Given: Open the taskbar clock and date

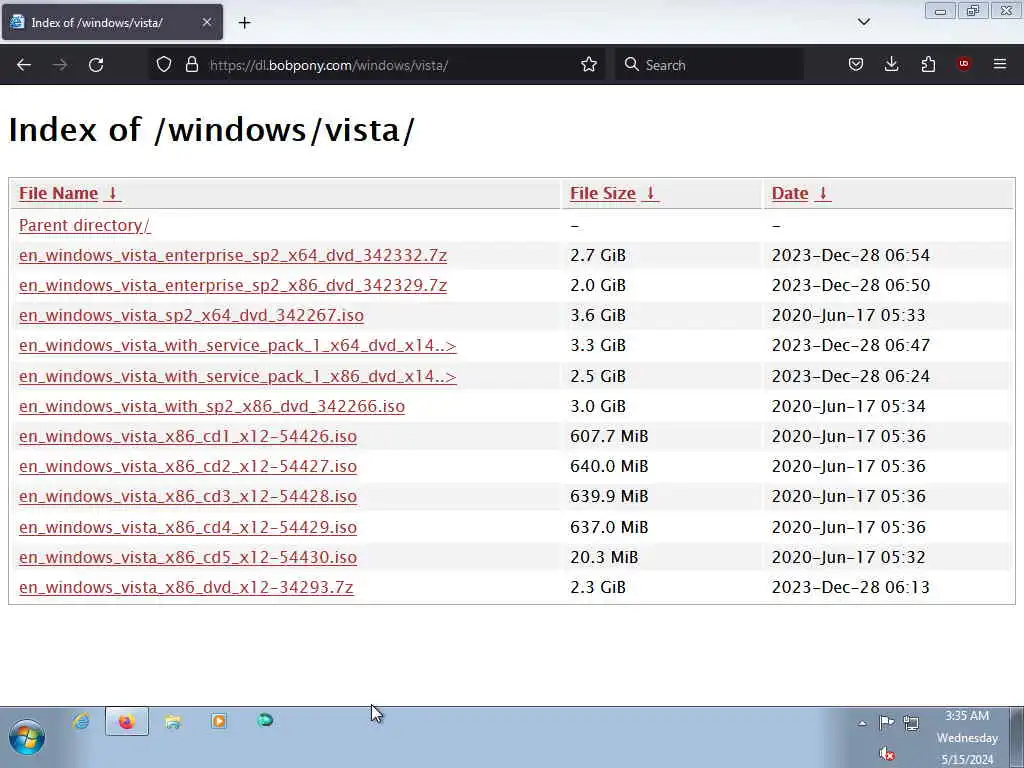Looking at the screenshot, I should [x=967, y=737].
